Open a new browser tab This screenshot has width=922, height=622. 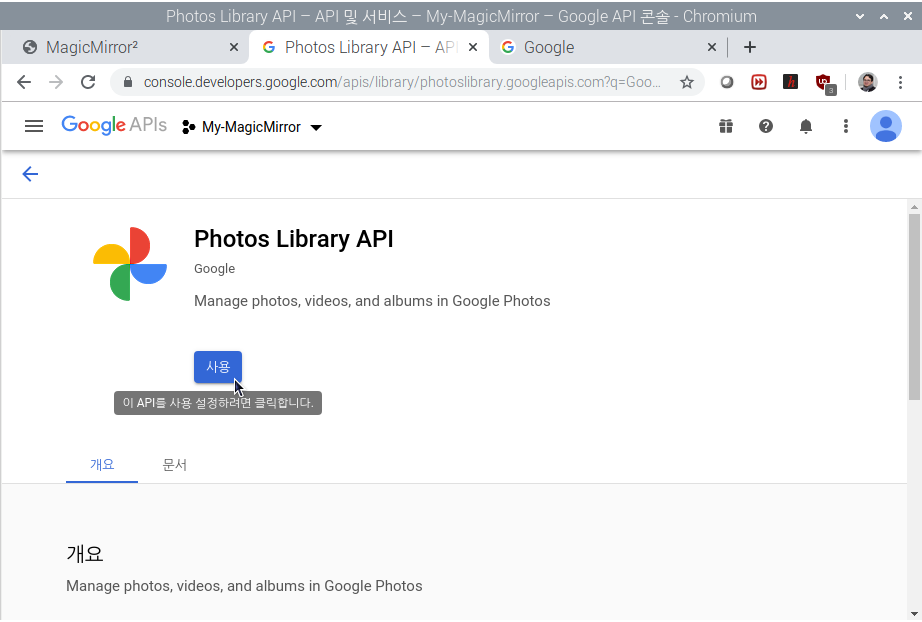click(x=750, y=47)
